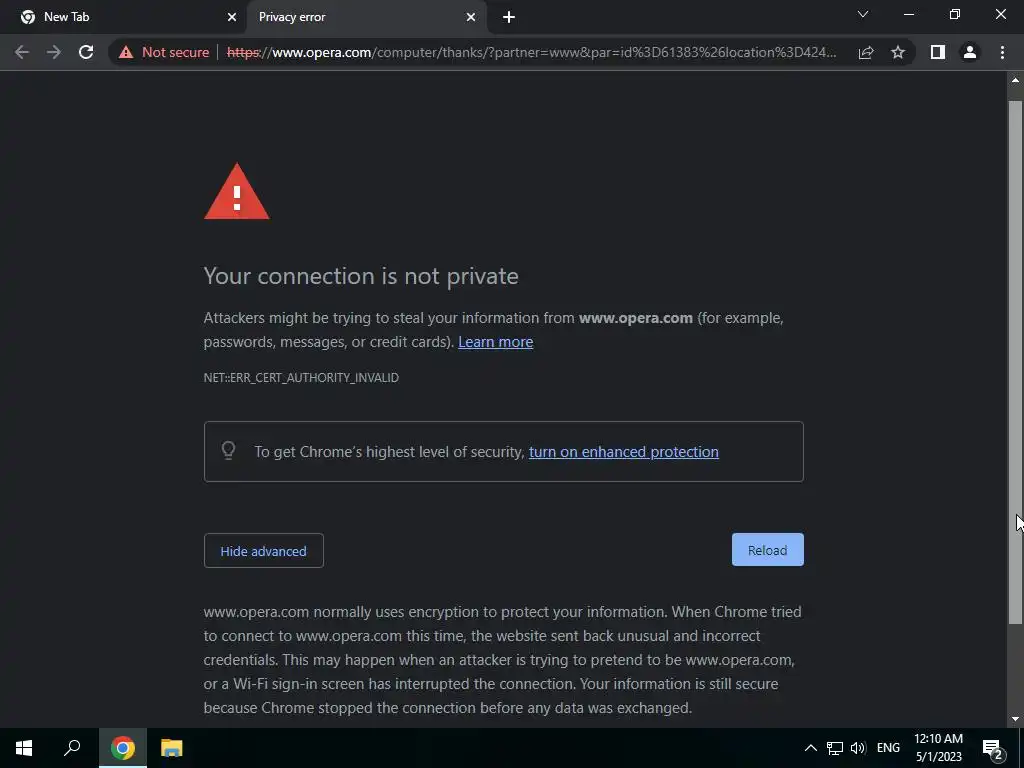Go forward using the forward arrow

click(54, 52)
